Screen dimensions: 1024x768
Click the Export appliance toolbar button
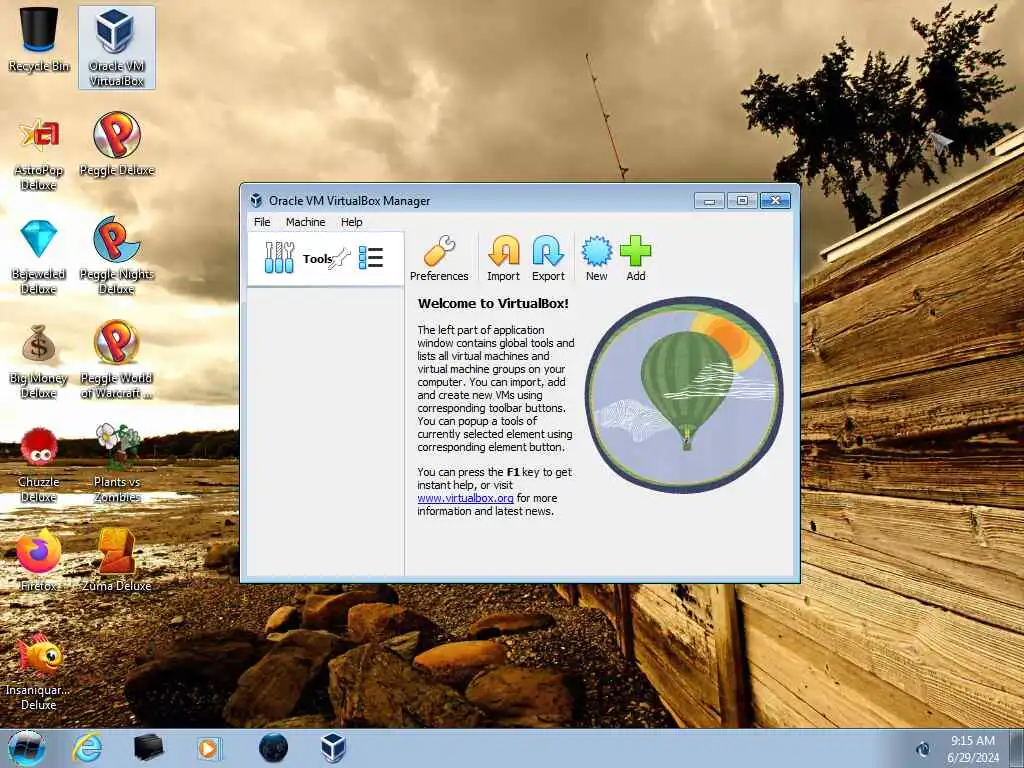548,259
